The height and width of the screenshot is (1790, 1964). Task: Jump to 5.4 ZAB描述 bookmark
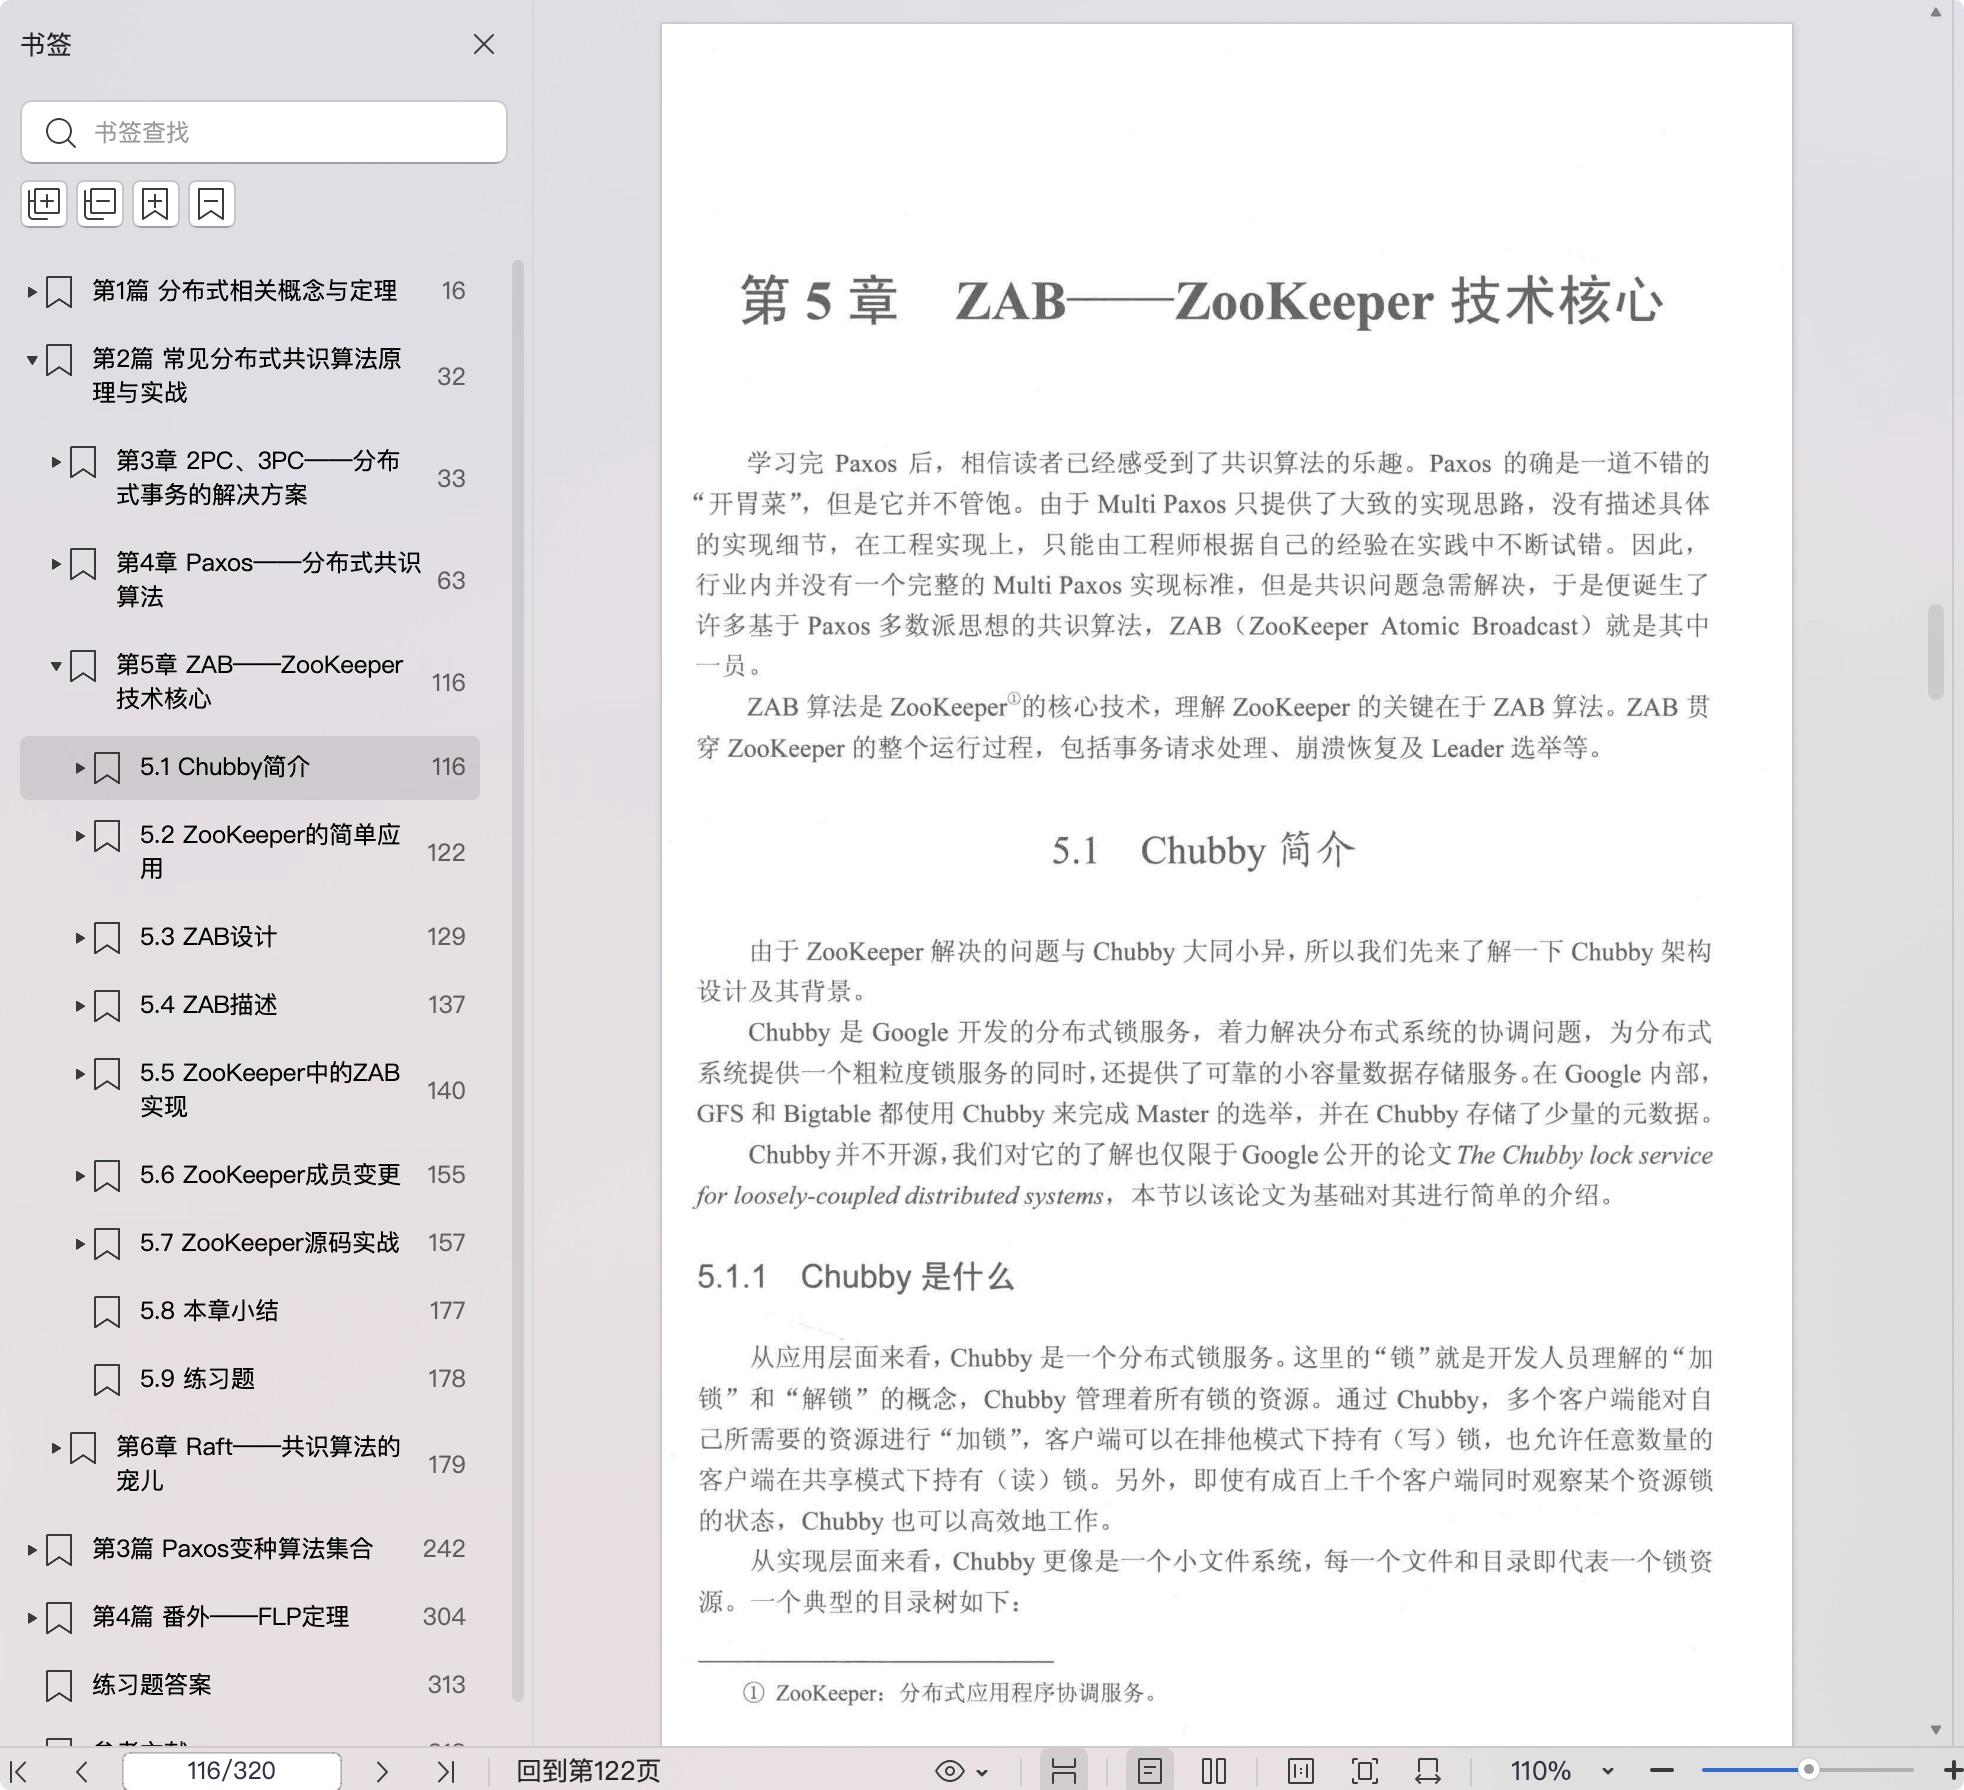[208, 1005]
